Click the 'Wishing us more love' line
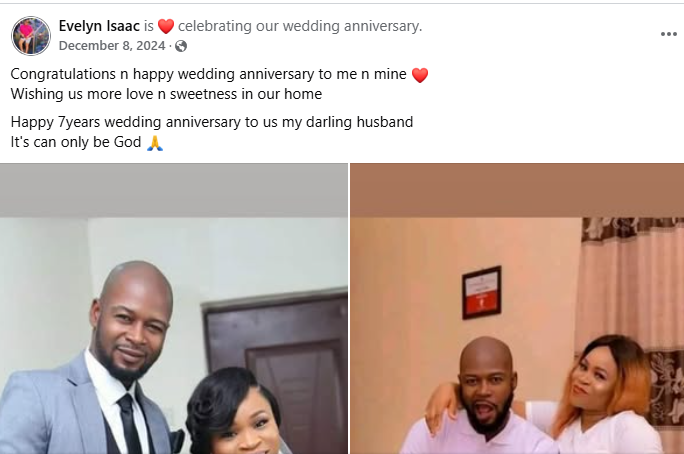This screenshot has width=684, height=454. tap(166, 94)
